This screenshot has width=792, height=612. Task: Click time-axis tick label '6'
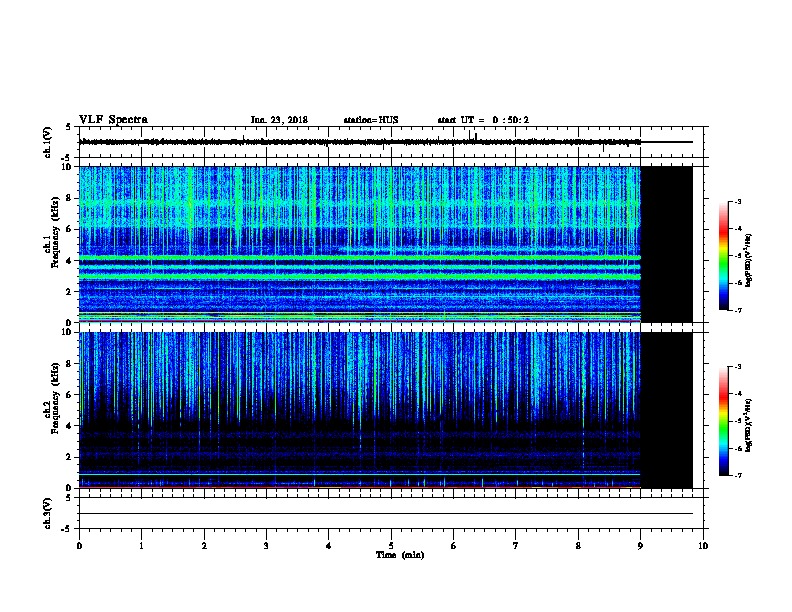pyautogui.click(x=454, y=546)
